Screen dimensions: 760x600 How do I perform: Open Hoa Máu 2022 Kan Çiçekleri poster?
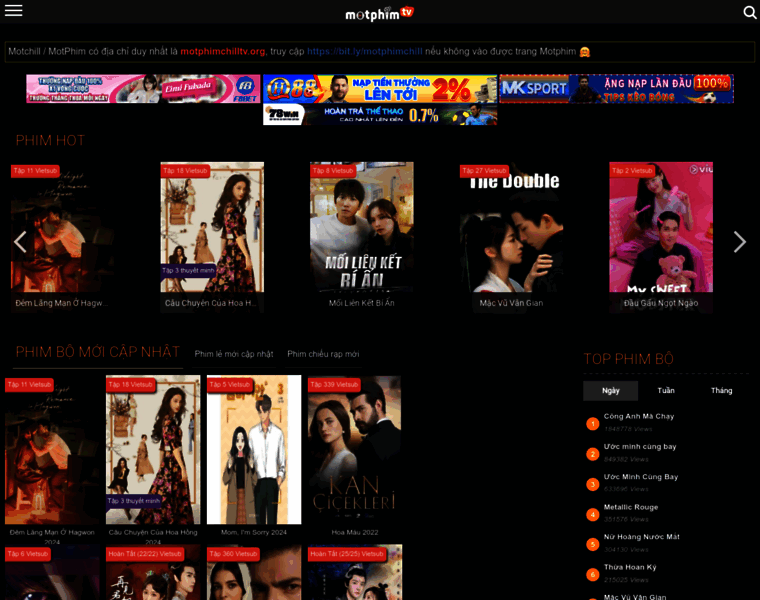click(x=355, y=450)
